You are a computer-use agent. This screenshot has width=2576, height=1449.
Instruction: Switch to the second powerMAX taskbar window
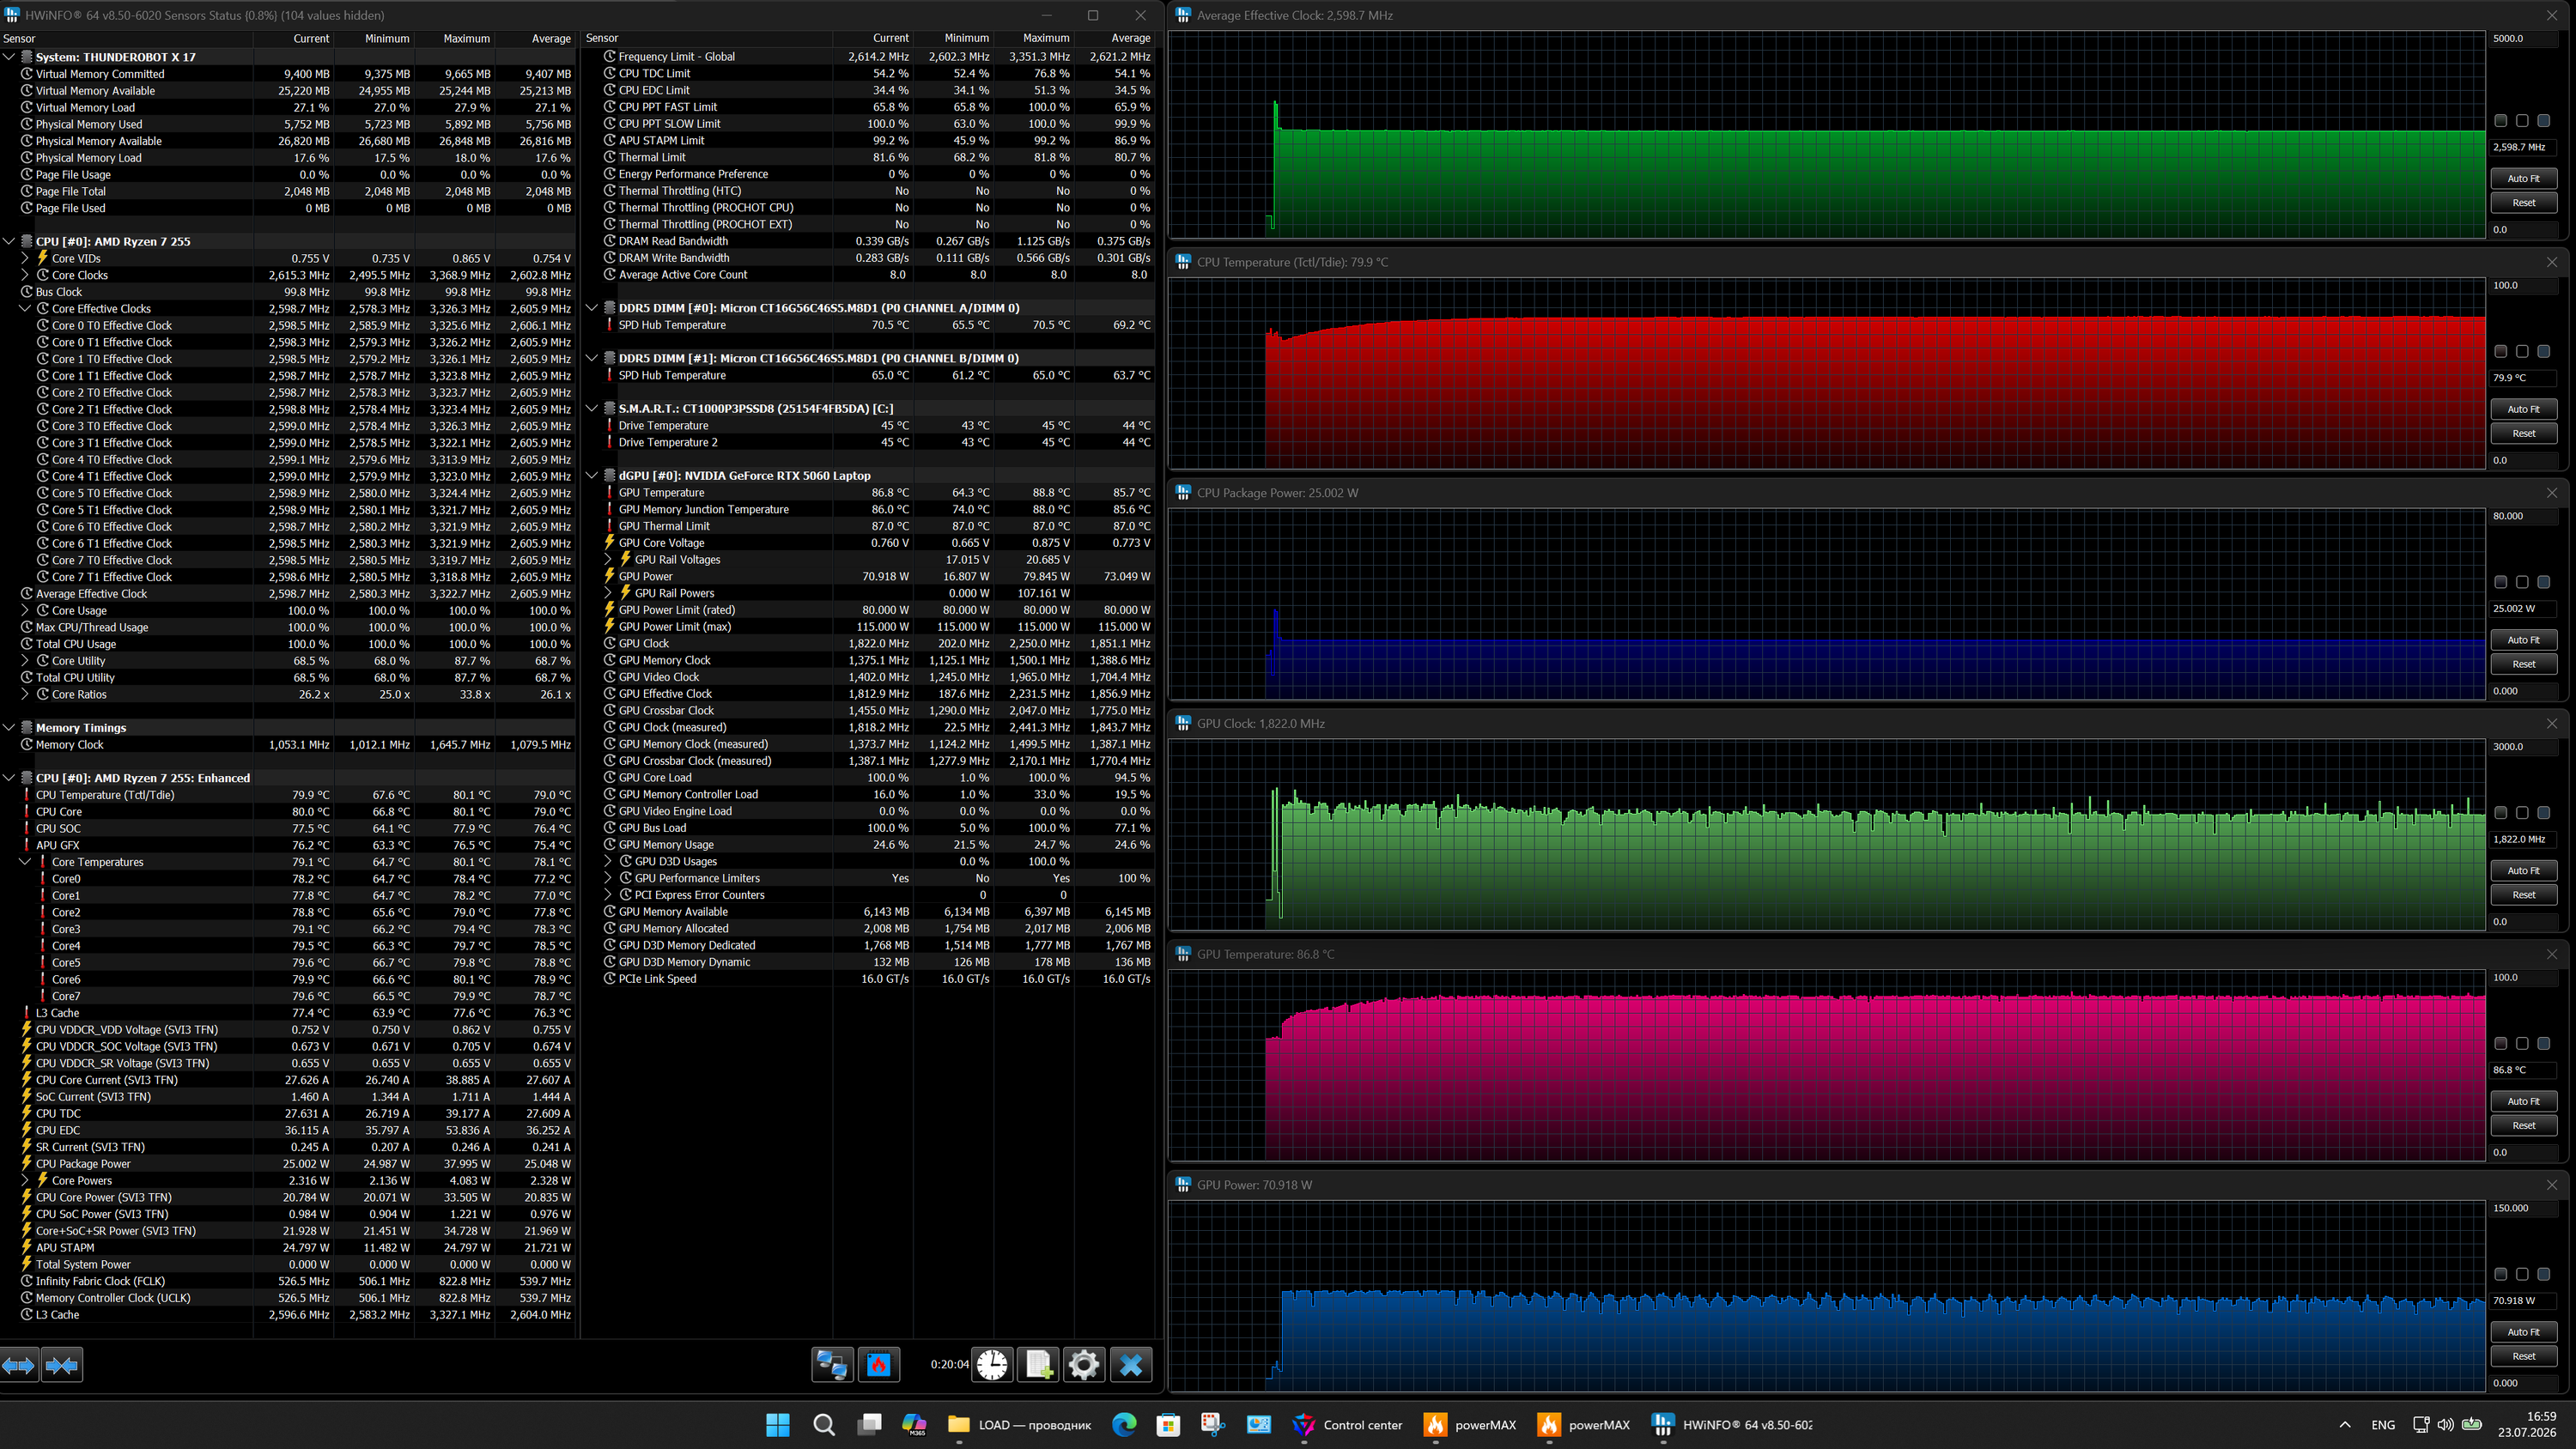click(1585, 1425)
